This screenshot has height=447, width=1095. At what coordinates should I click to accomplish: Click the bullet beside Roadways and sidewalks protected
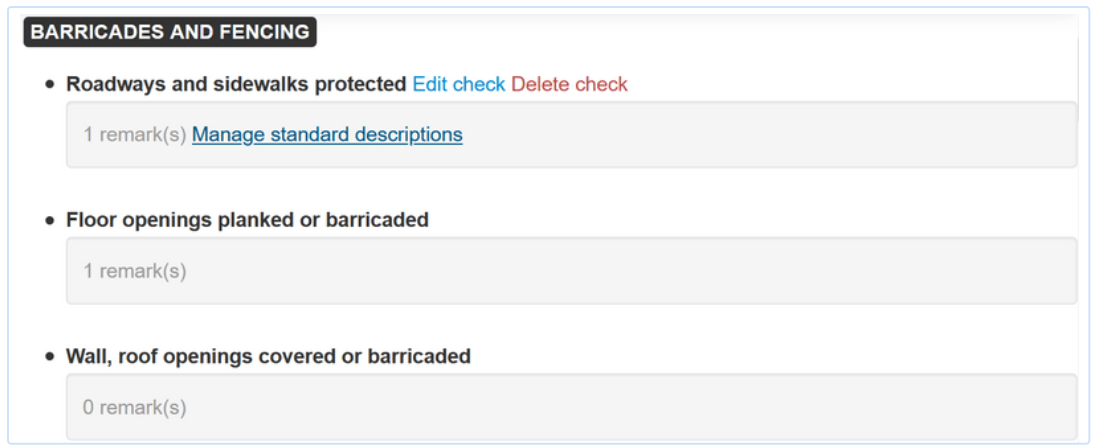[x=50, y=85]
